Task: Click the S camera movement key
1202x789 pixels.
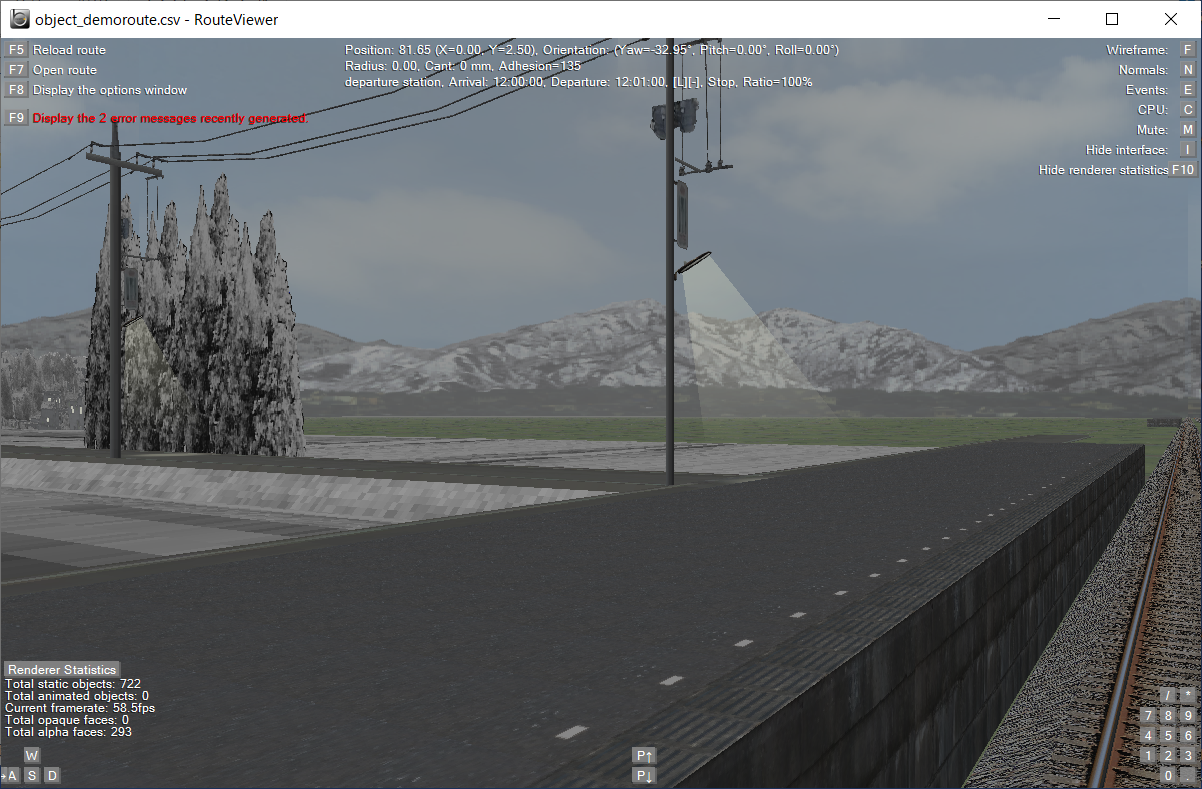Action: [x=32, y=775]
